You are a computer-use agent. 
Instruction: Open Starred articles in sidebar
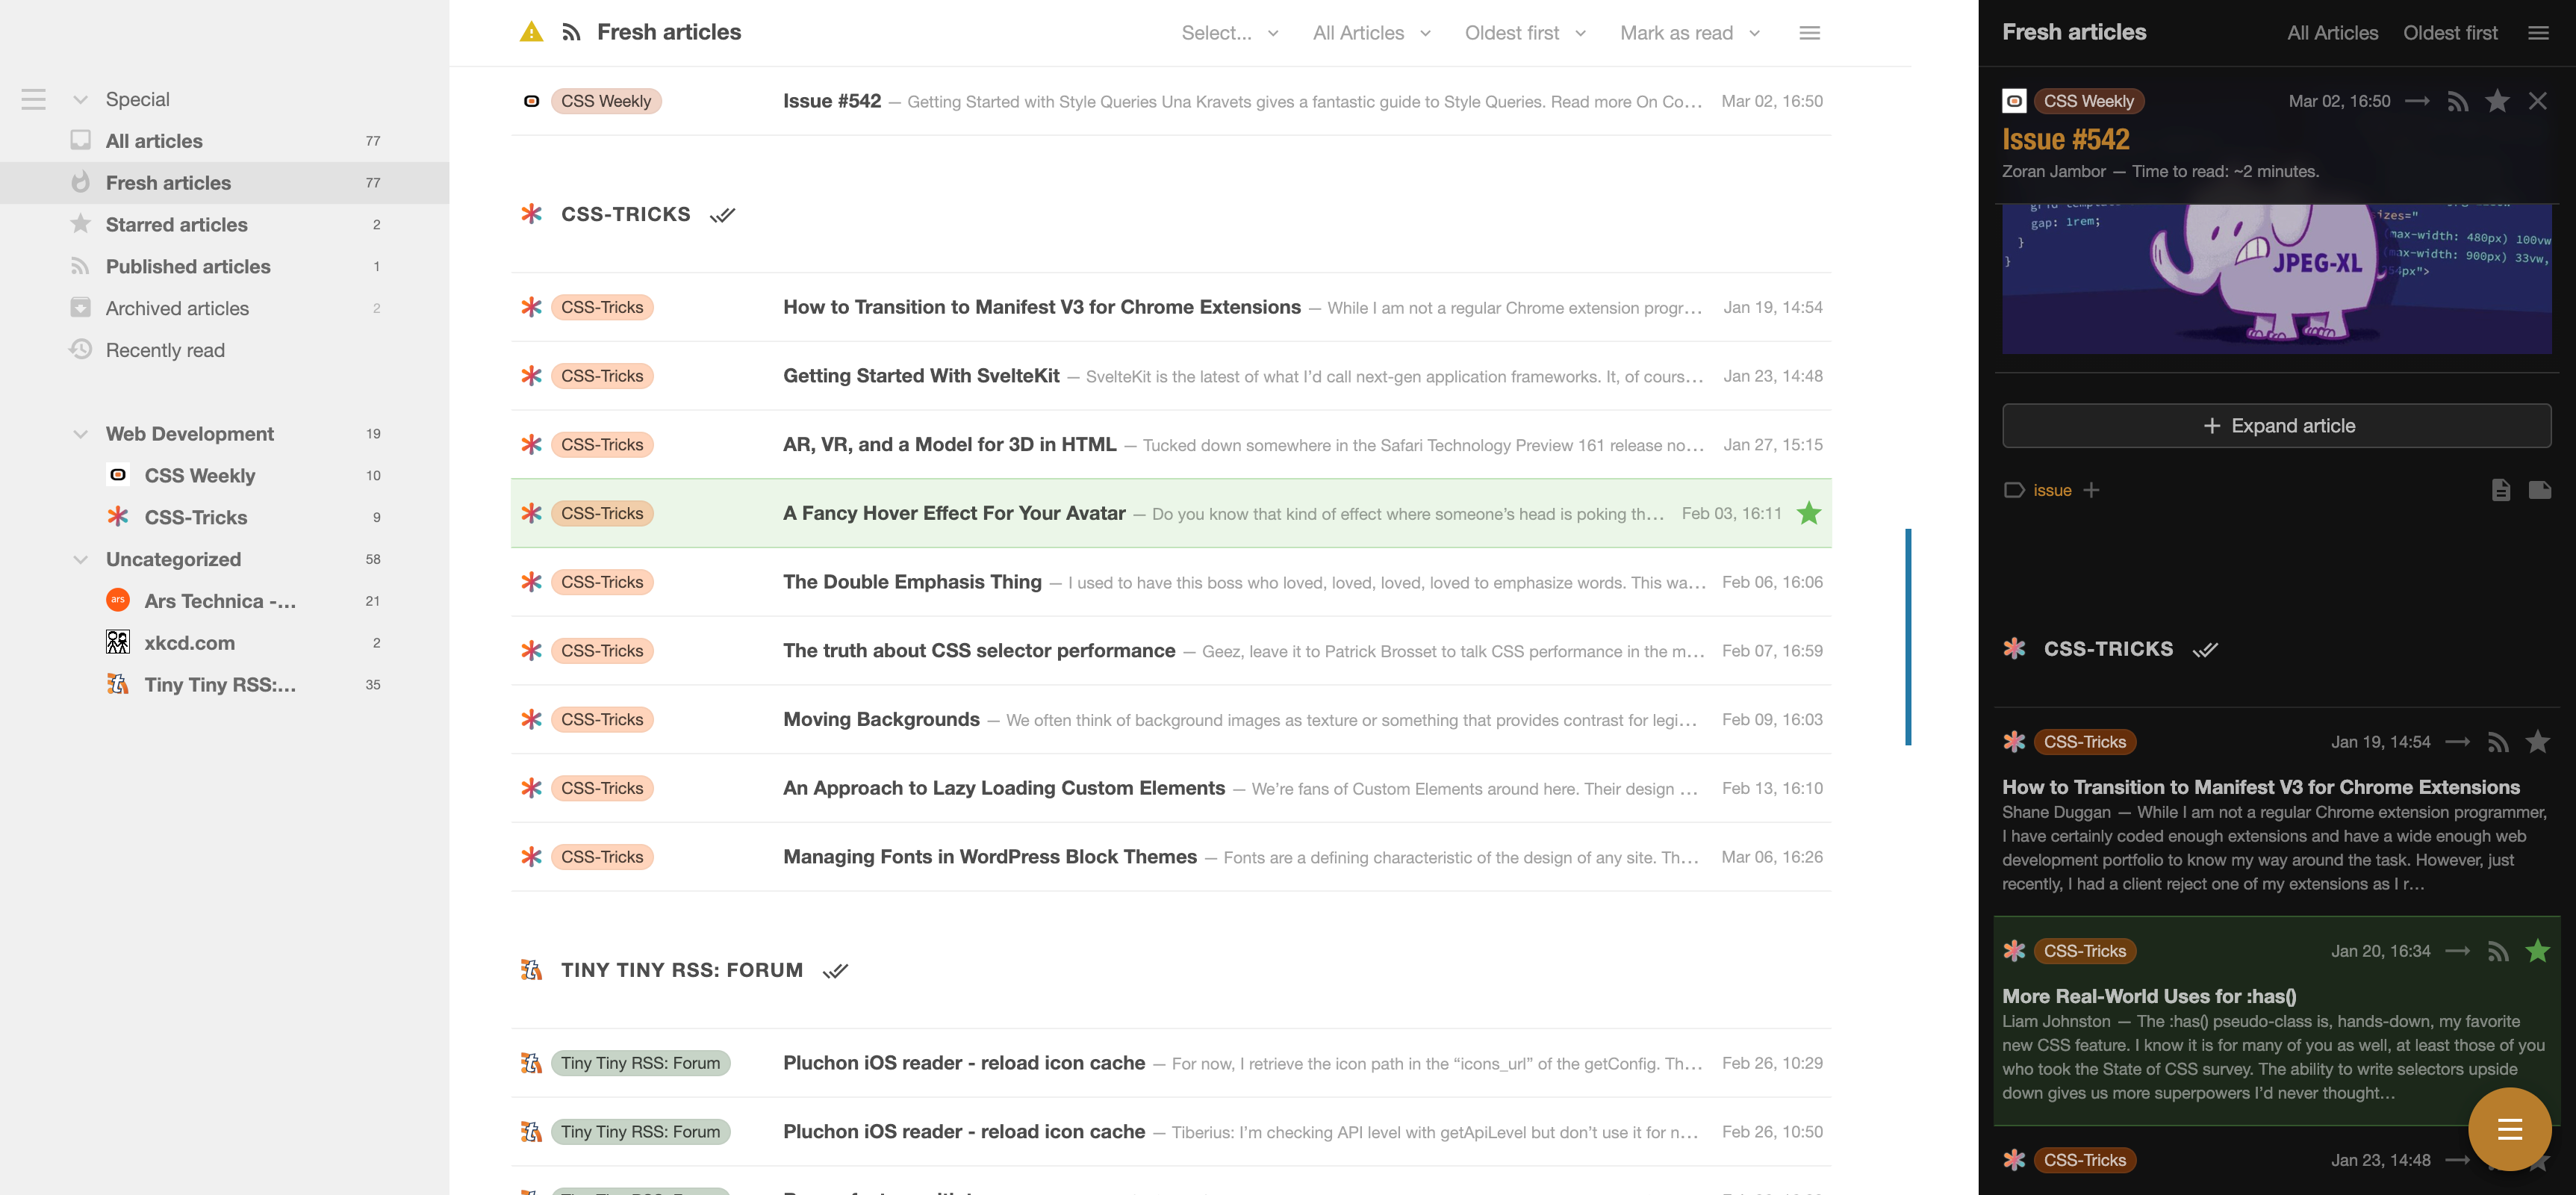point(177,225)
